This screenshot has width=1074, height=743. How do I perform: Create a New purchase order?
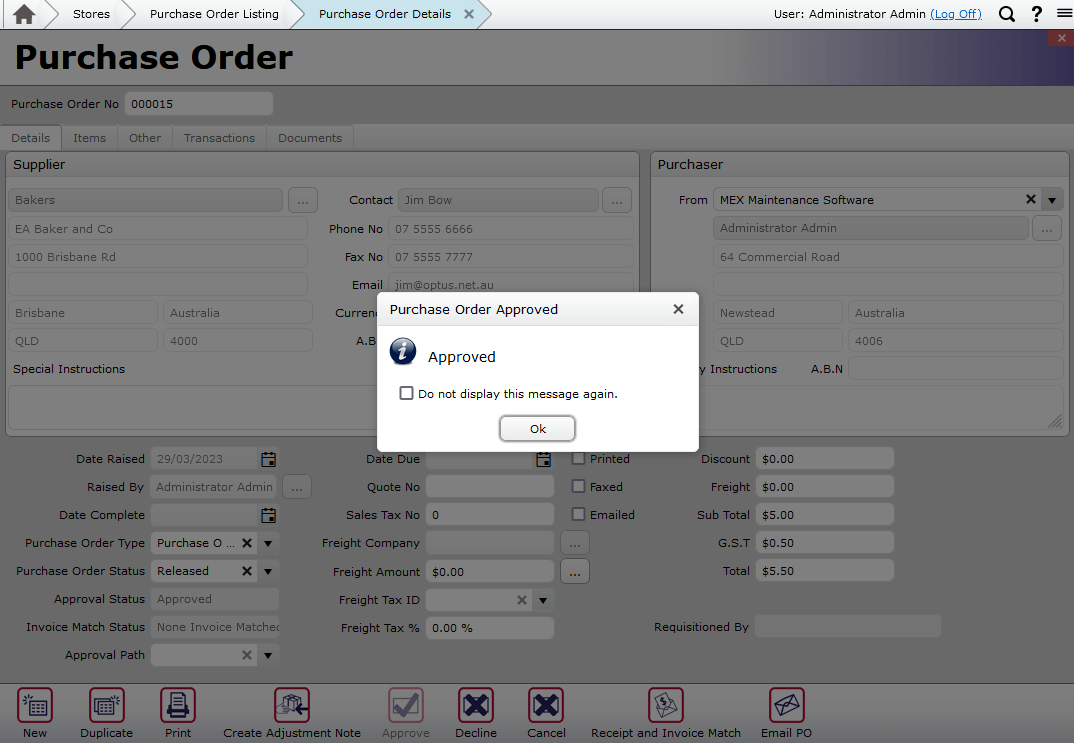35,712
